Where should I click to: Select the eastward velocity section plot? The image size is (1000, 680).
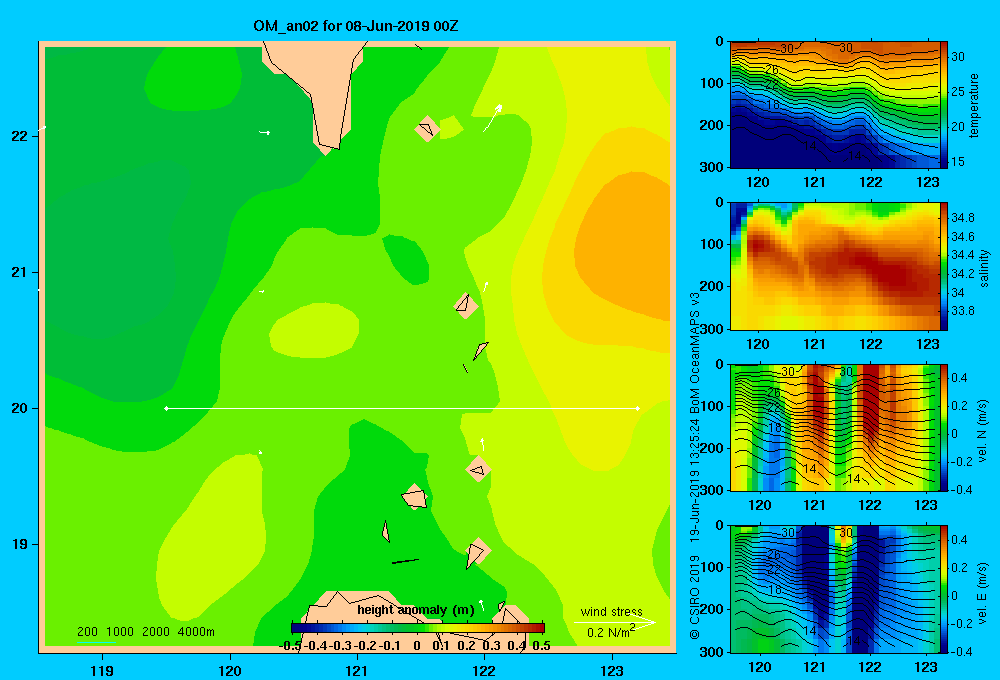(x=834, y=589)
